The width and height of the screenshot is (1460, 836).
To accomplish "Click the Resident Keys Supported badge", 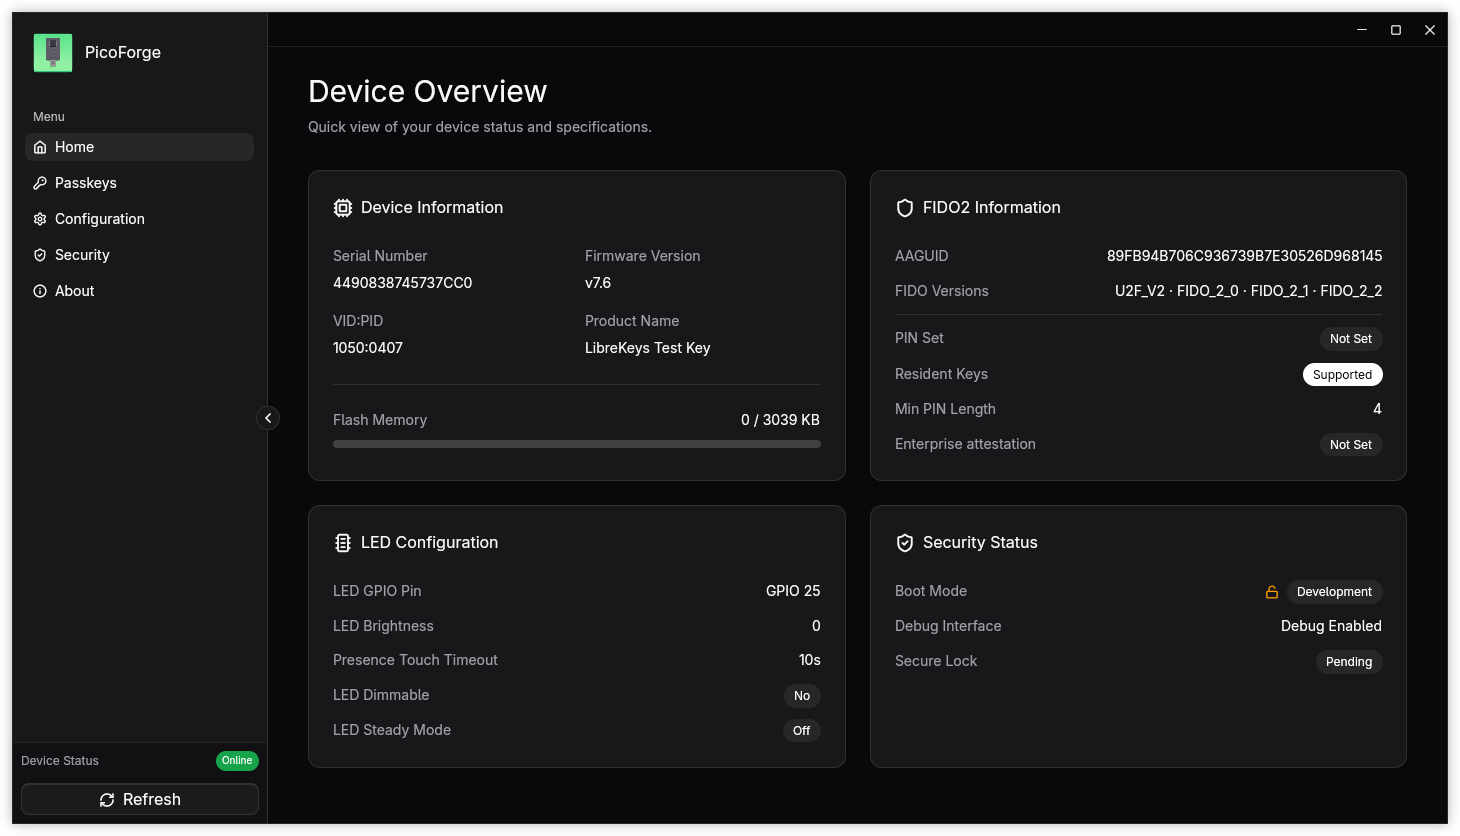I will point(1342,375).
